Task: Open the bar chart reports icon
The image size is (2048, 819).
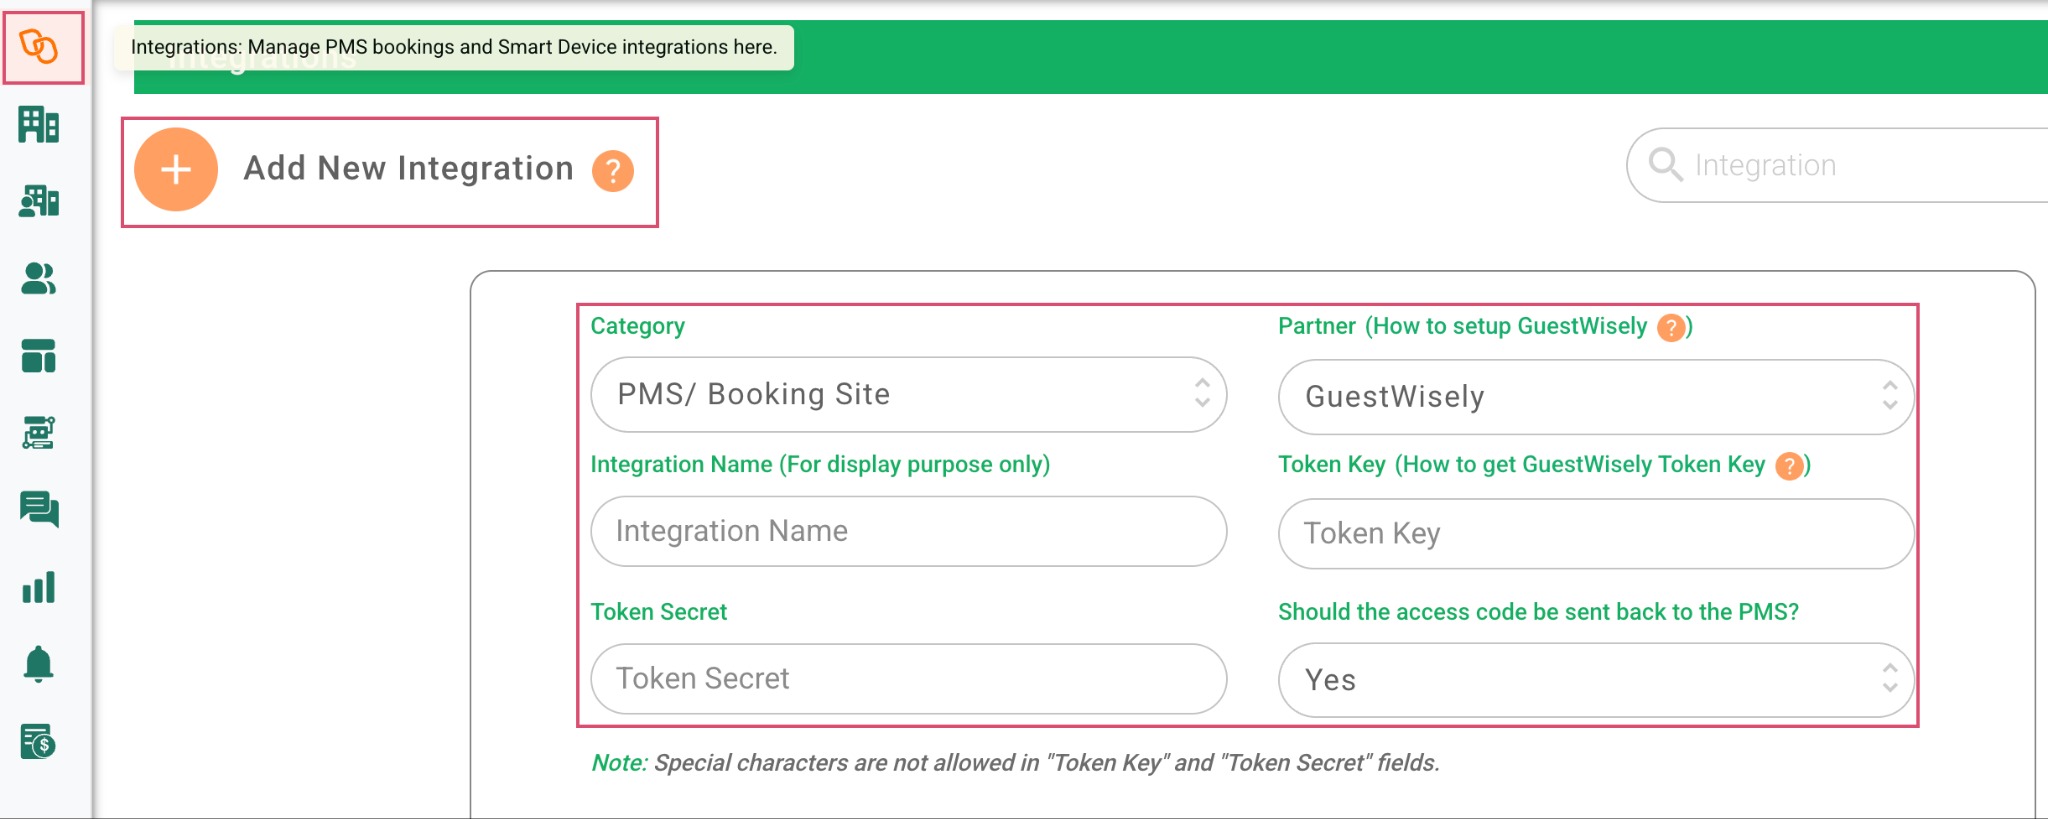Action: coord(39,587)
